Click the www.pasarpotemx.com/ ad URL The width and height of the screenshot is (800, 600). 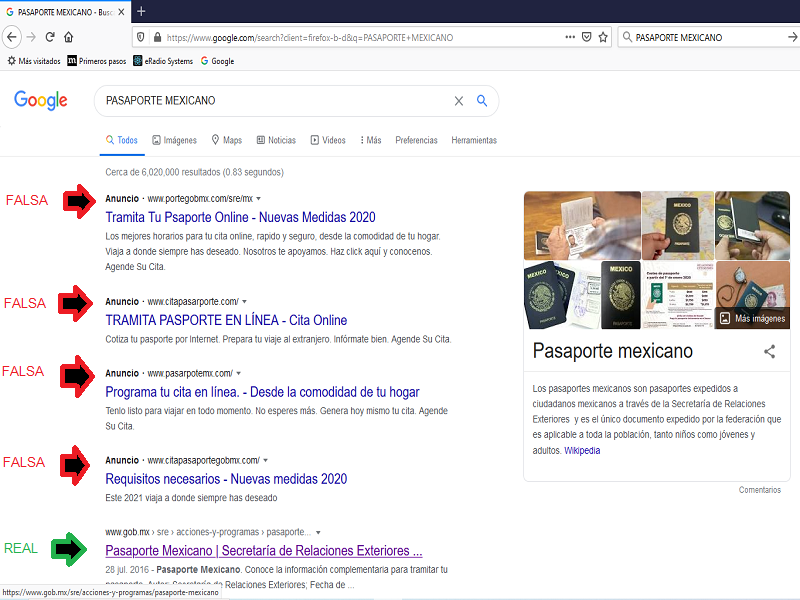tap(190, 373)
